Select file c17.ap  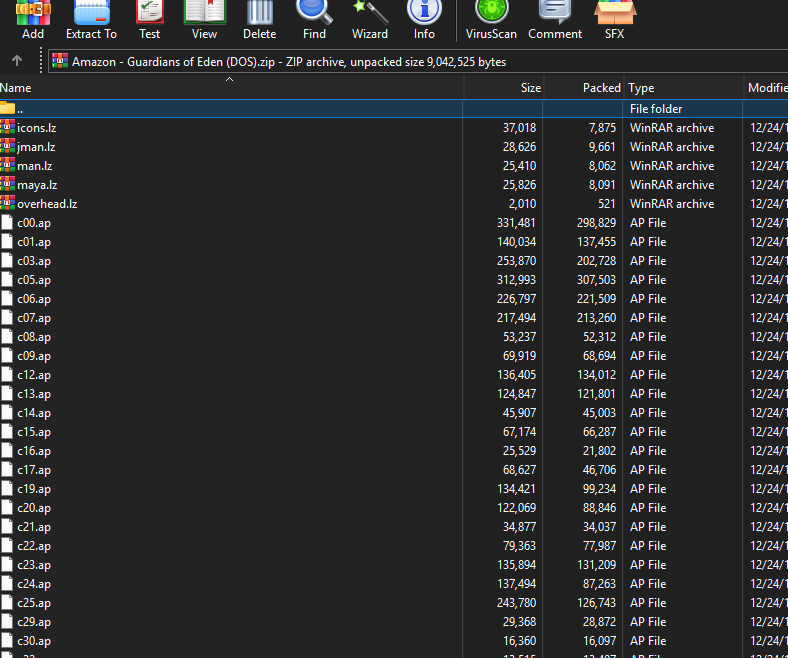click(x=34, y=470)
